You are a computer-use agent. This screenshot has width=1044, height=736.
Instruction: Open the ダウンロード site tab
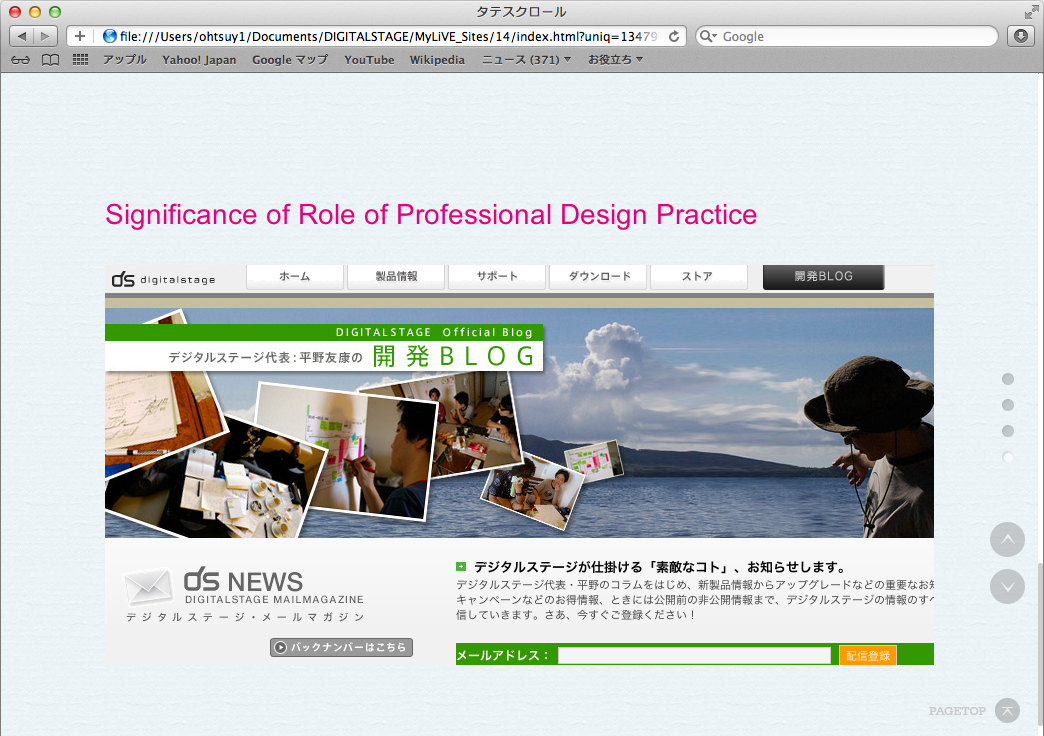[598, 276]
